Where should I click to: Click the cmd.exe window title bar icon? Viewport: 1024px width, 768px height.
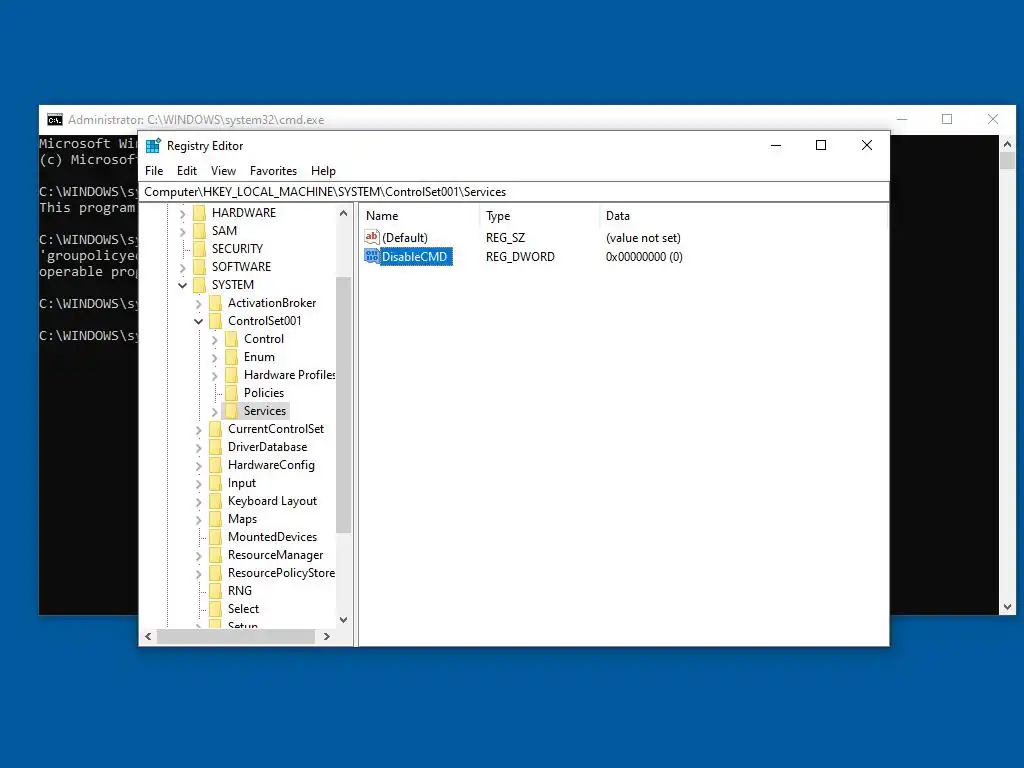point(55,120)
